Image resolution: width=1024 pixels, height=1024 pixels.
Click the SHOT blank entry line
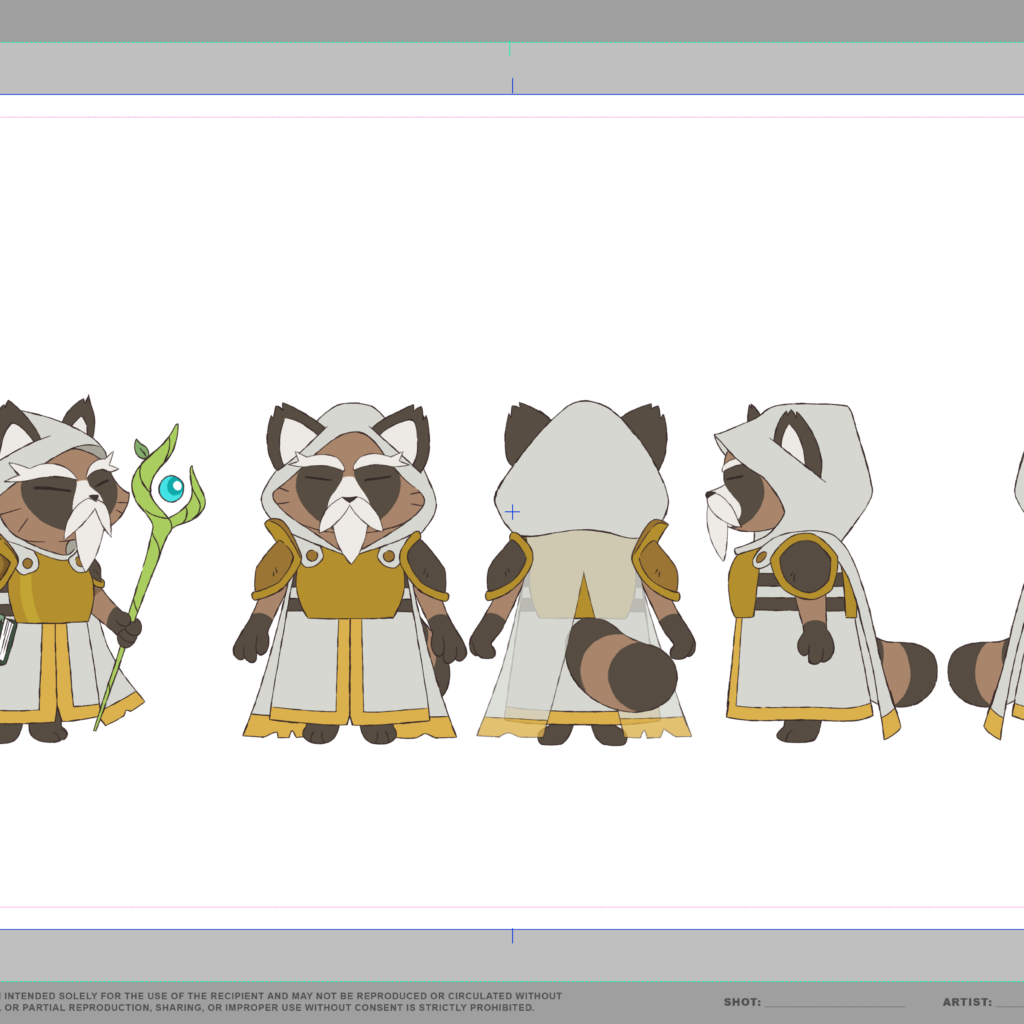point(835,1002)
